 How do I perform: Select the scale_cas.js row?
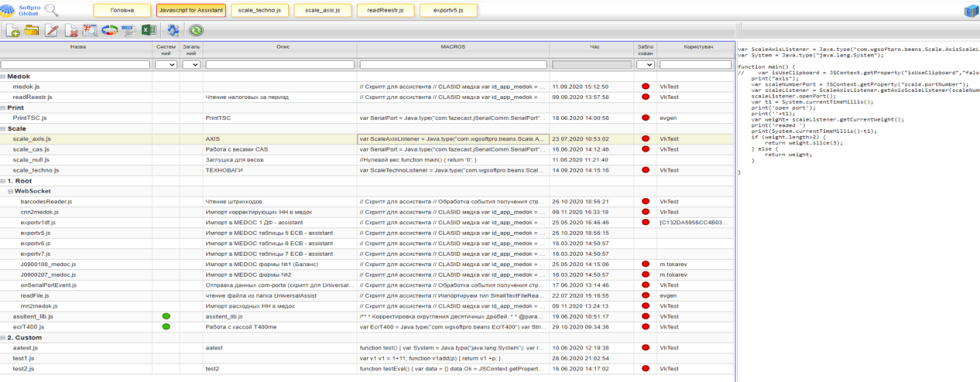point(368,149)
